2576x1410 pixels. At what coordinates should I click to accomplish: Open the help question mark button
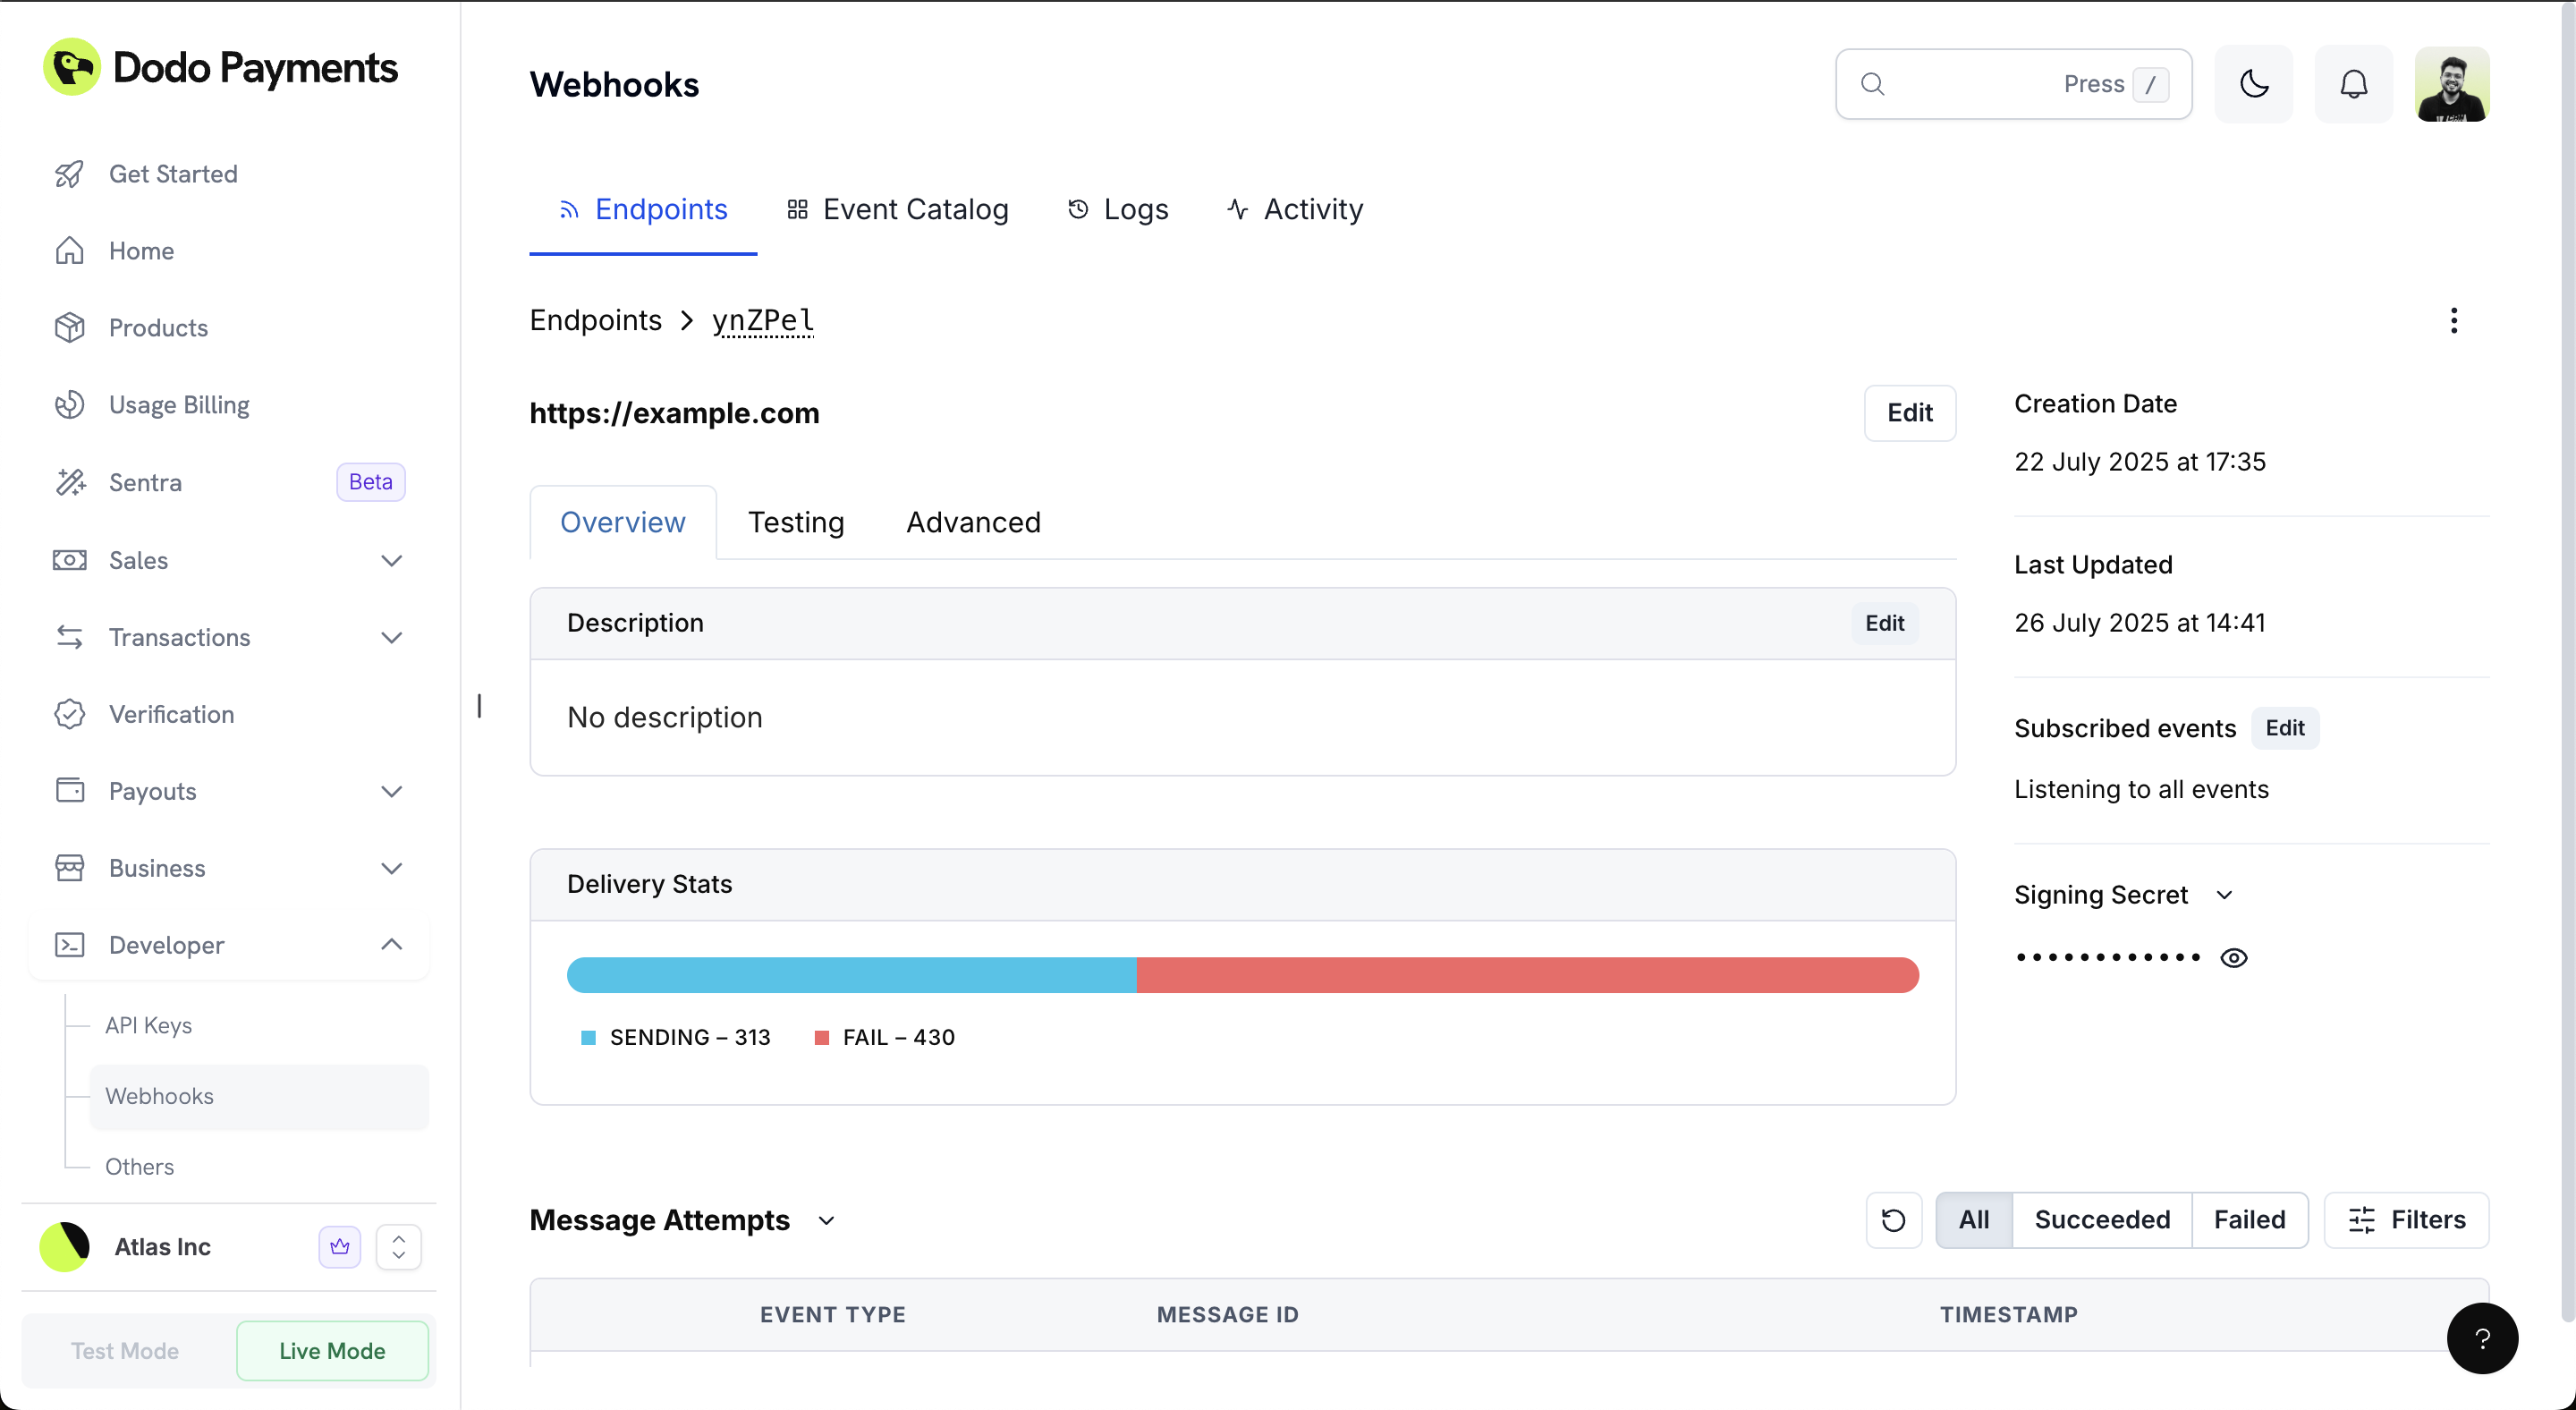pos(2482,1338)
